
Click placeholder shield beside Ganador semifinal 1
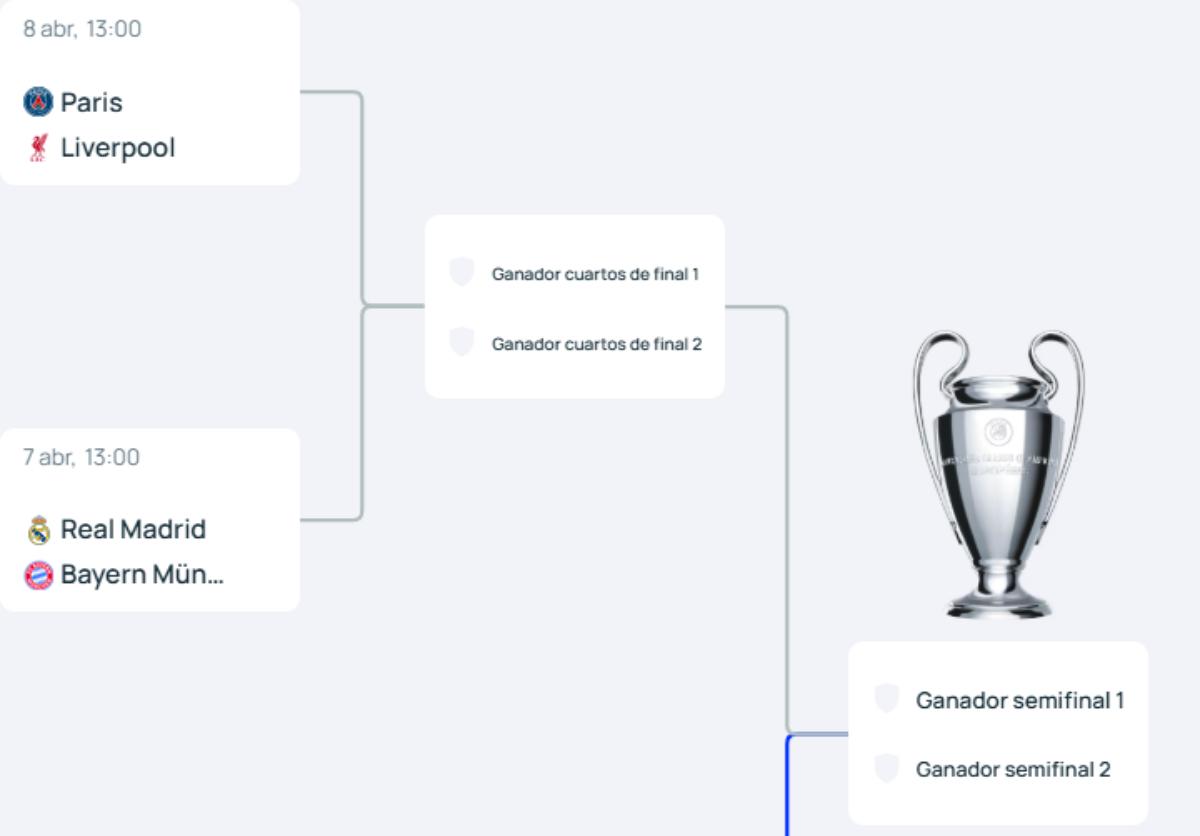[886, 699]
